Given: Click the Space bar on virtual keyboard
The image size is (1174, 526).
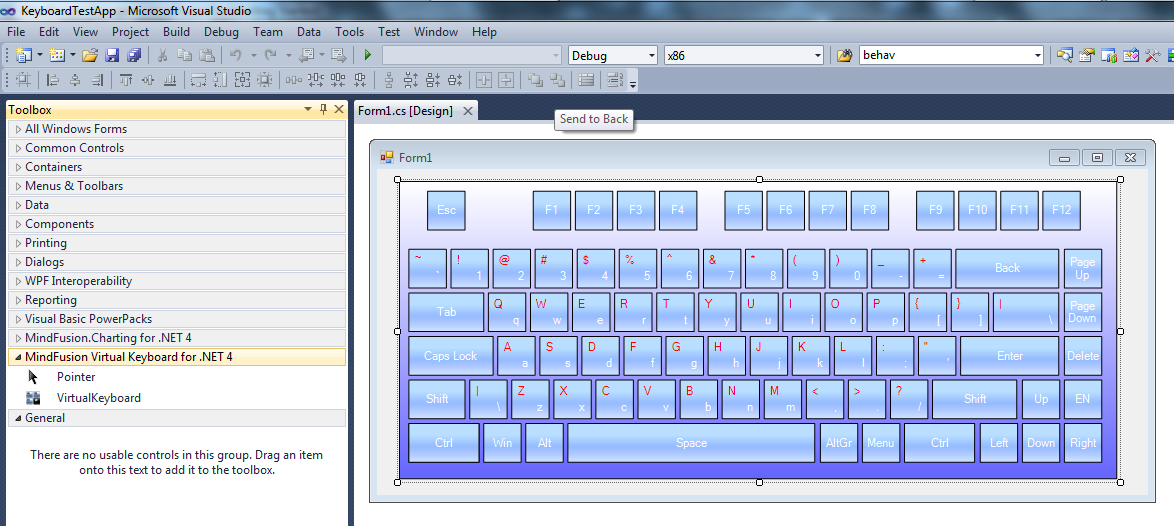Looking at the screenshot, I should coord(691,443).
